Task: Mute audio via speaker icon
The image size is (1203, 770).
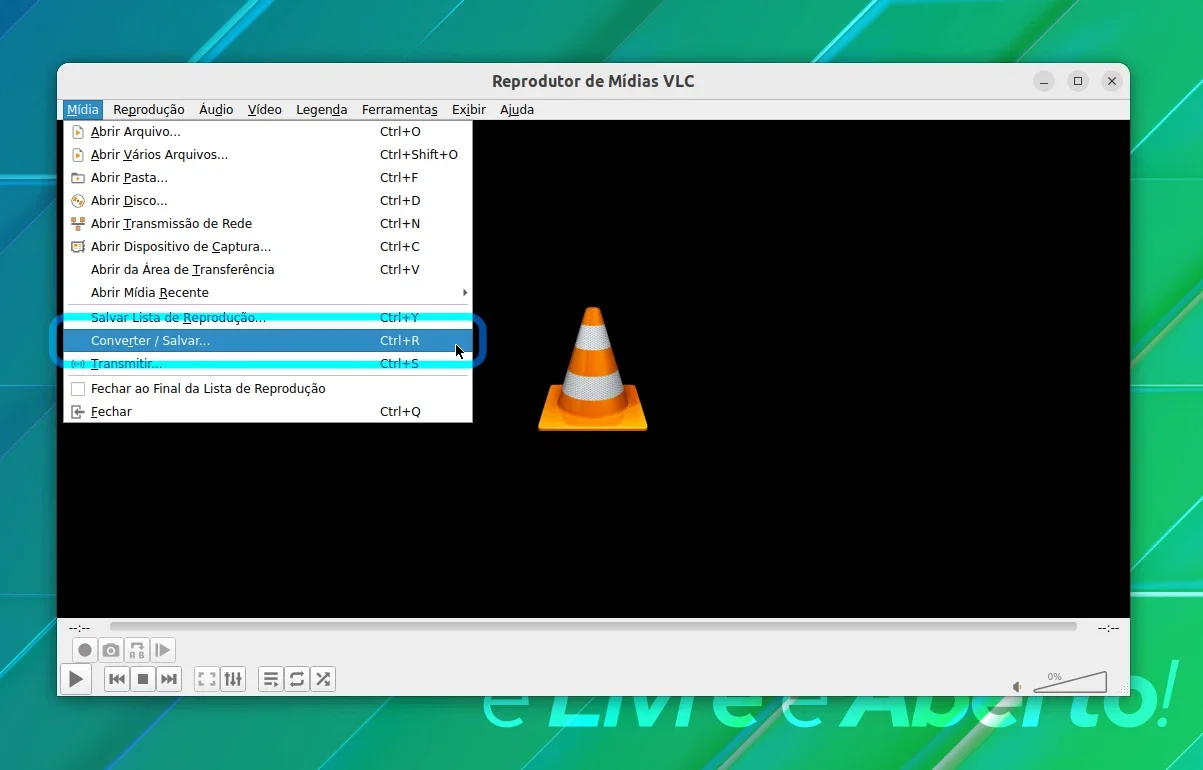Action: [1017, 687]
